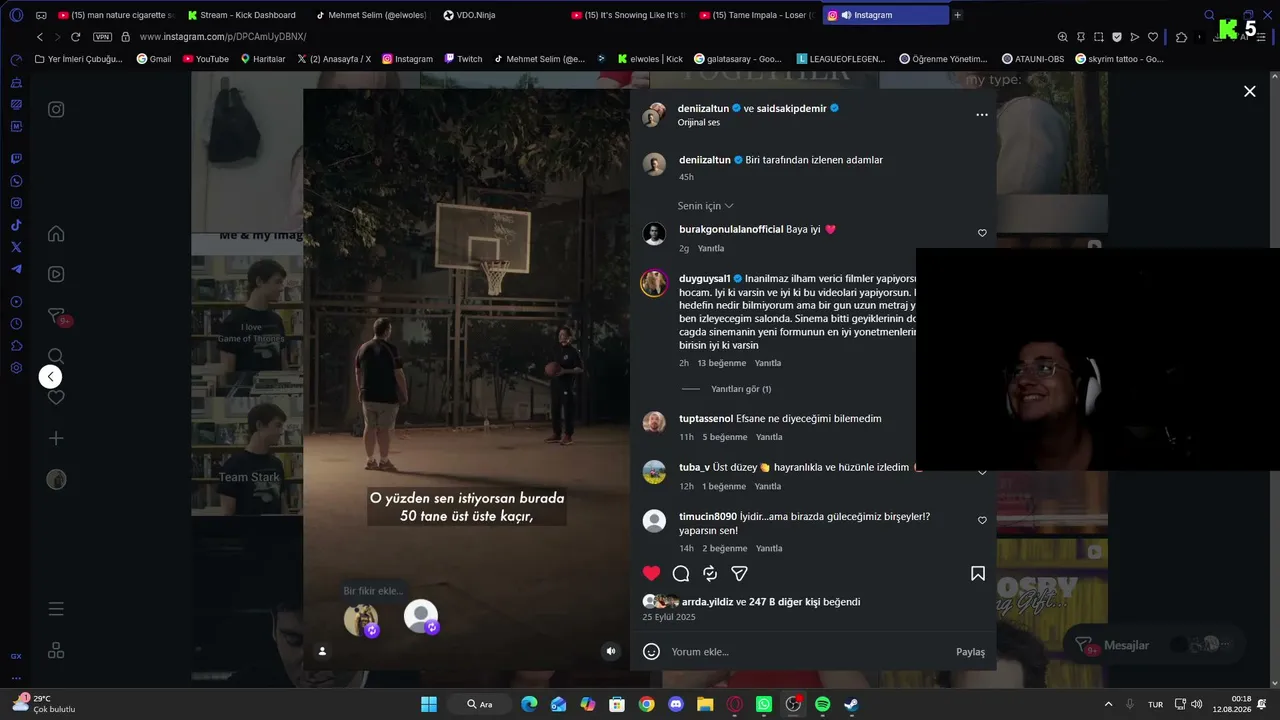The width and height of the screenshot is (1280, 720).
Task: Like the post with the red heart icon
Action: (652, 573)
